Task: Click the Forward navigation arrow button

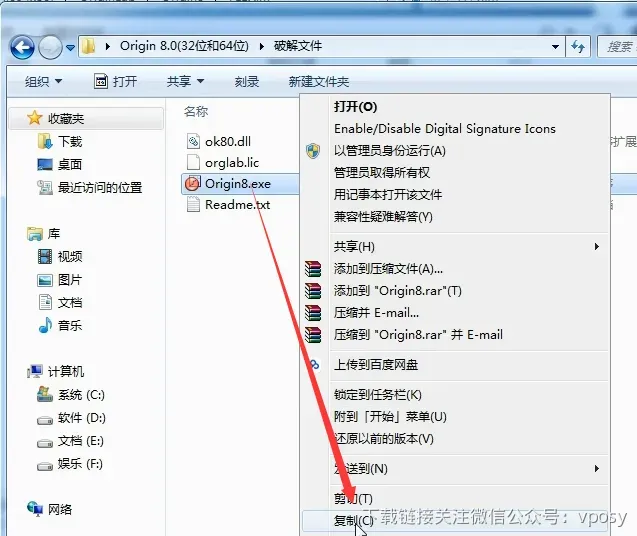Action: [x=50, y=47]
